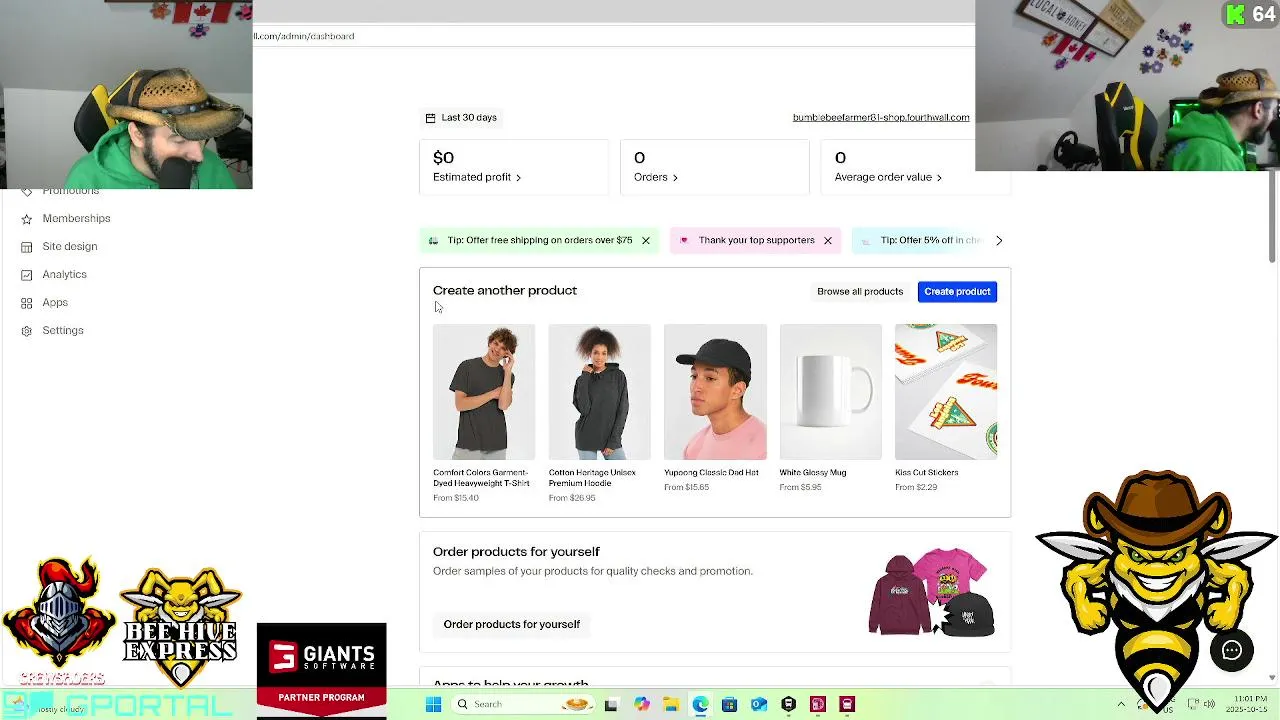Open Site design in the sidebar
Image resolution: width=1280 pixels, height=720 pixels.
point(69,246)
